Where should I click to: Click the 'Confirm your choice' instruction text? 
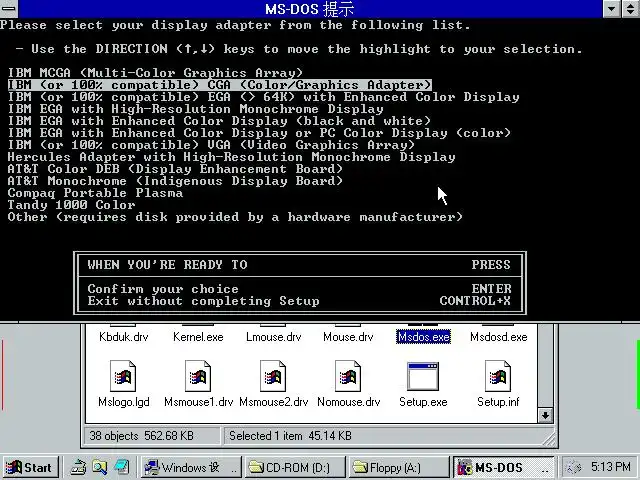(163, 289)
